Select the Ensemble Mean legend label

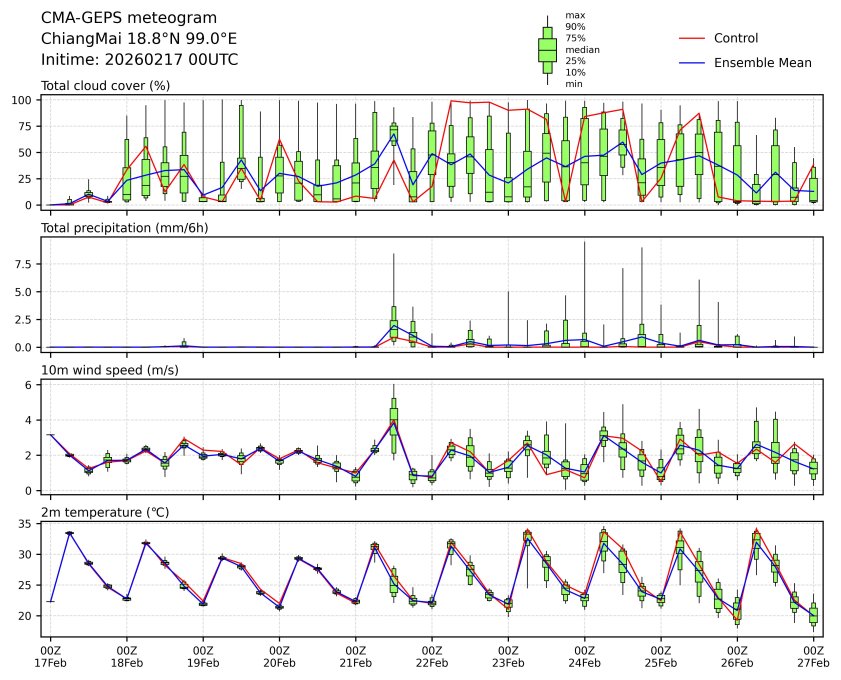pos(762,62)
